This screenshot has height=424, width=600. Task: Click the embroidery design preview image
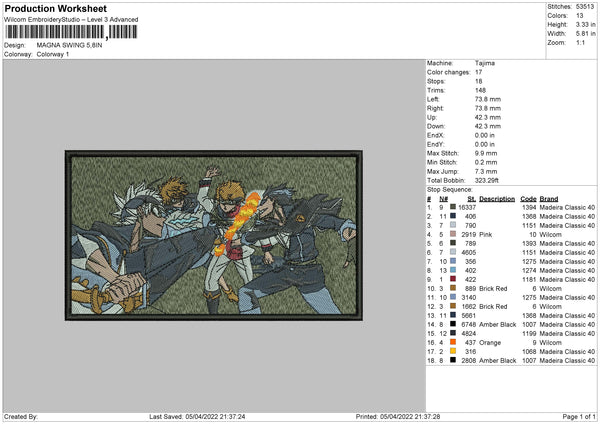214,235
